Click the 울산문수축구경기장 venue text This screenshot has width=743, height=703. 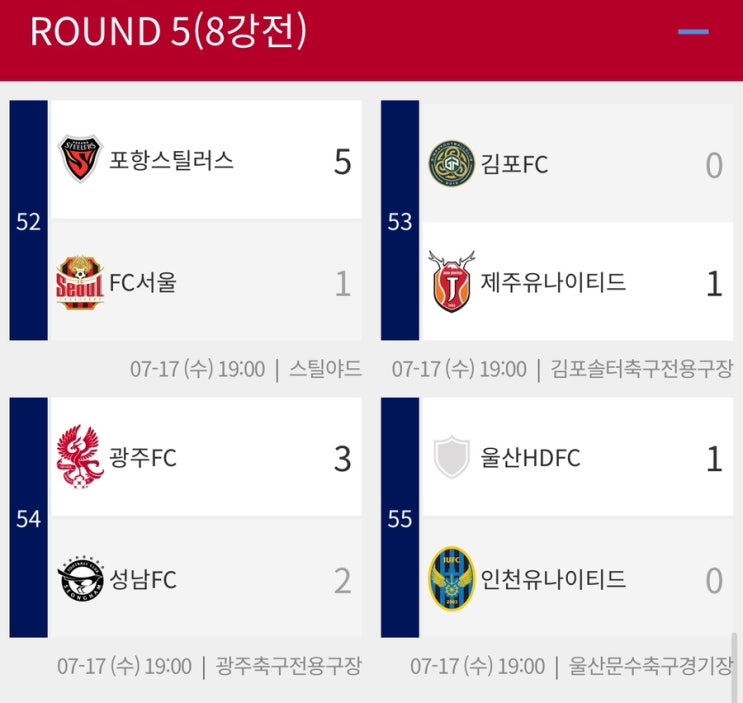click(650, 666)
